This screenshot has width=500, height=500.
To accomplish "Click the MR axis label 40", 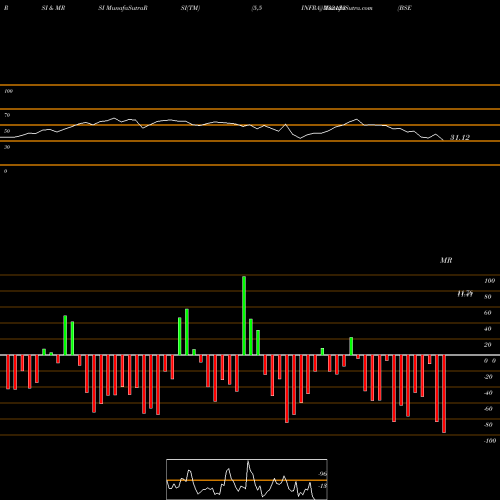I will (x=488, y=329).
